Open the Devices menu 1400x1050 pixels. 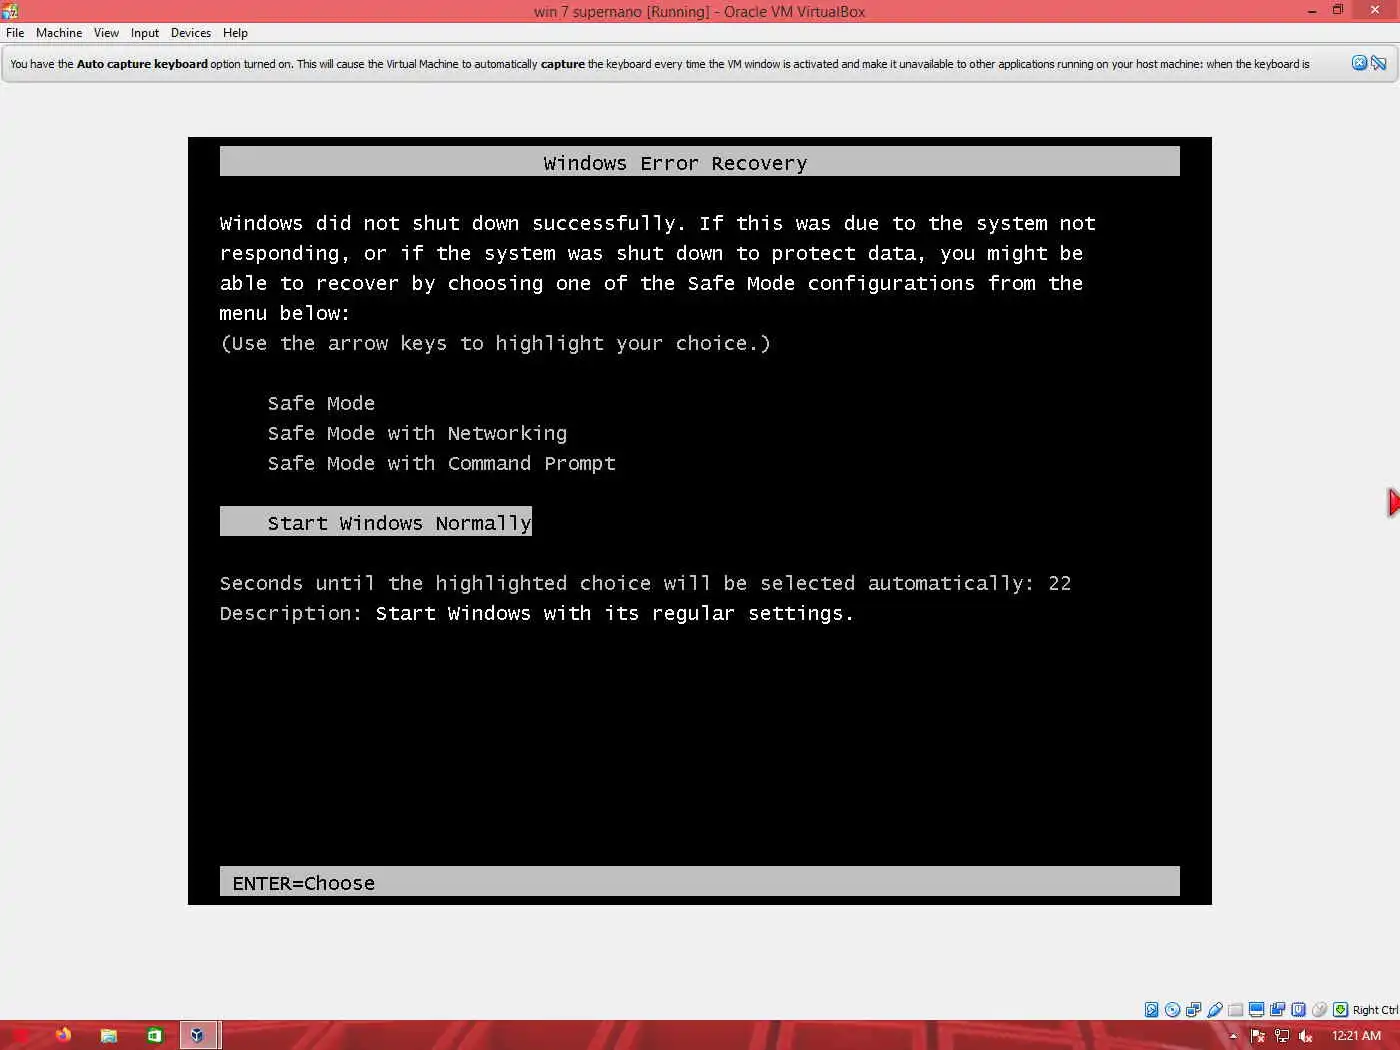point(191,33)
